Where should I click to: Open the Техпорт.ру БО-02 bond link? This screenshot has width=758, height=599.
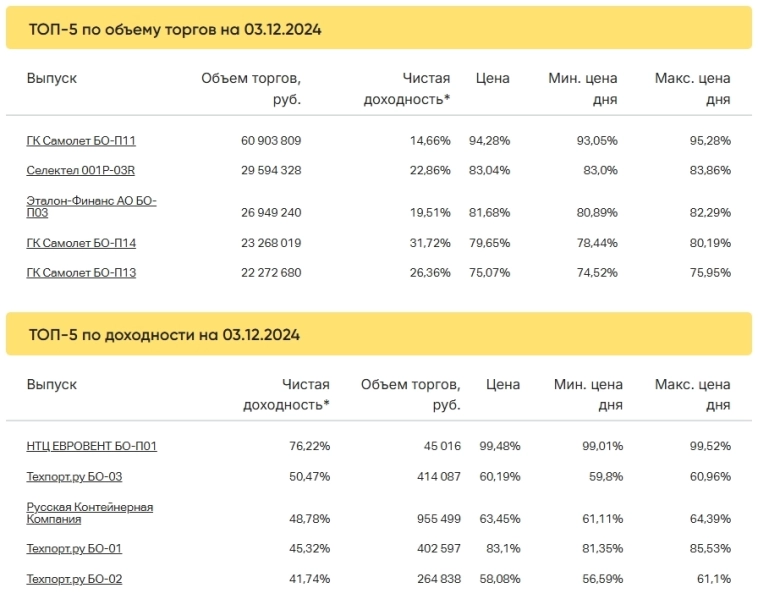[x=74, y=578]
